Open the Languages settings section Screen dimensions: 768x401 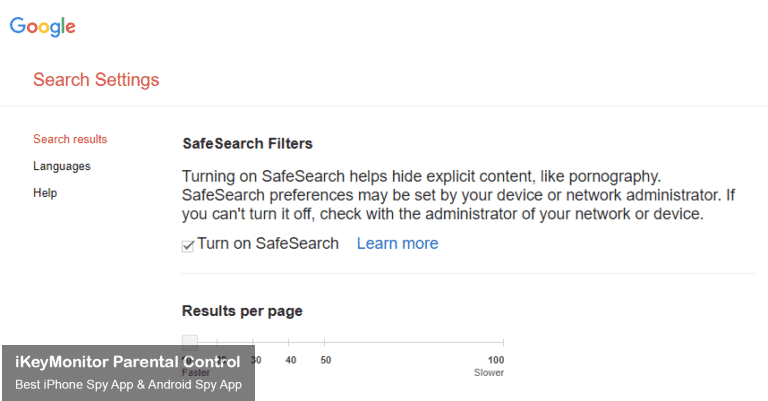62,166
